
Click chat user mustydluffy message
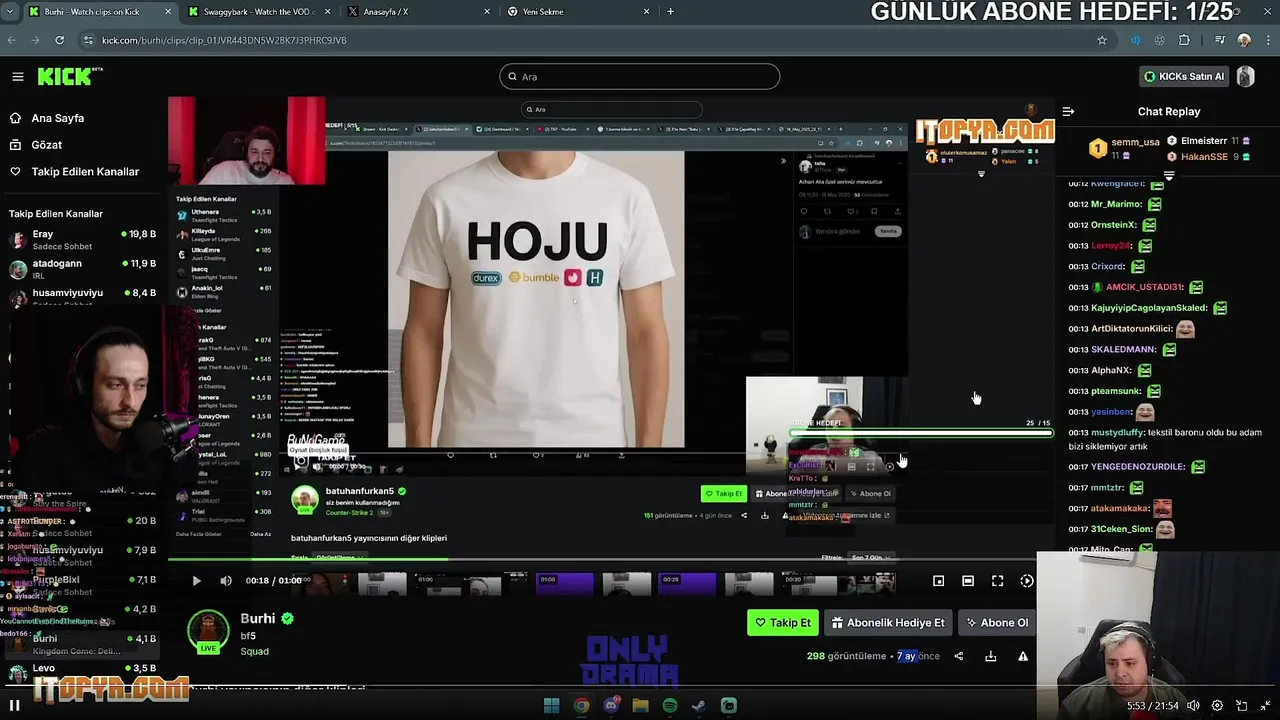pos(1165,439)
